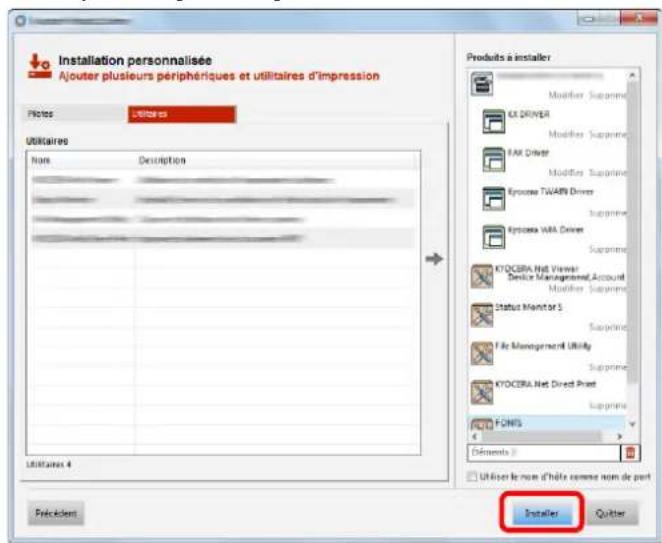Image resolution: width=662 pixels, height=543 pixels.
Task: Click the Description column header
Action: pyautogui.click(x=162, y=160)
